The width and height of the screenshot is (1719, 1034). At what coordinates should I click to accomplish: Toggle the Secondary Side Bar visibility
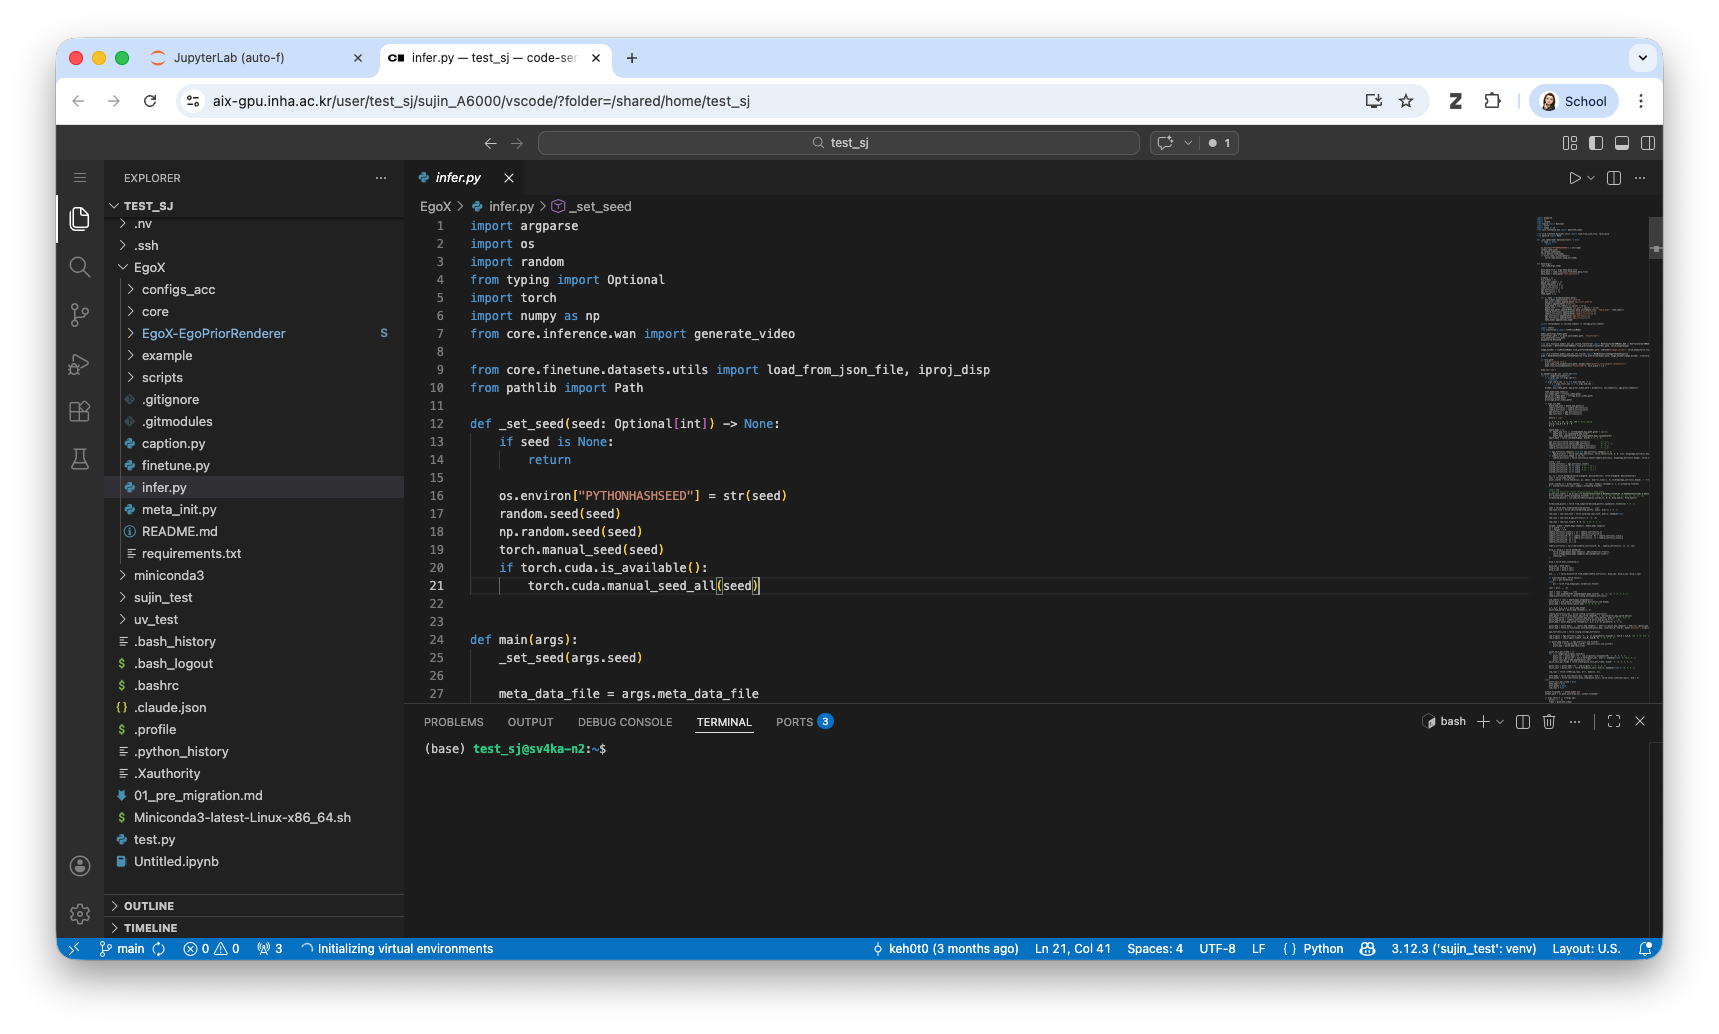1648,143
